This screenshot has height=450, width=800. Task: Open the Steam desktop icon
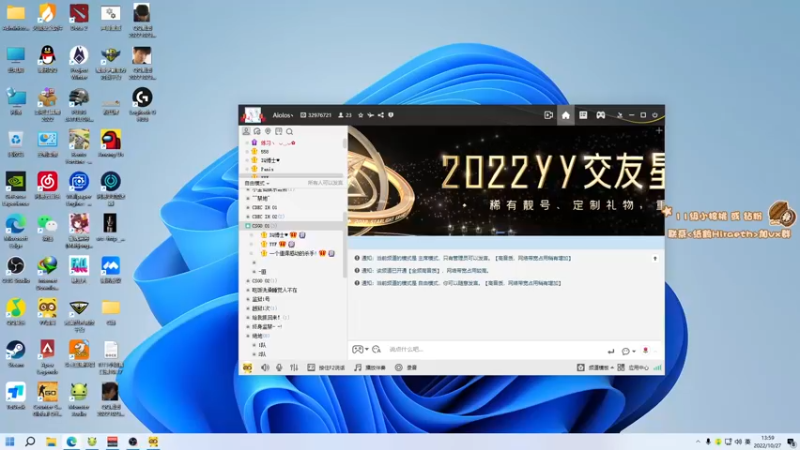point(15,353)
